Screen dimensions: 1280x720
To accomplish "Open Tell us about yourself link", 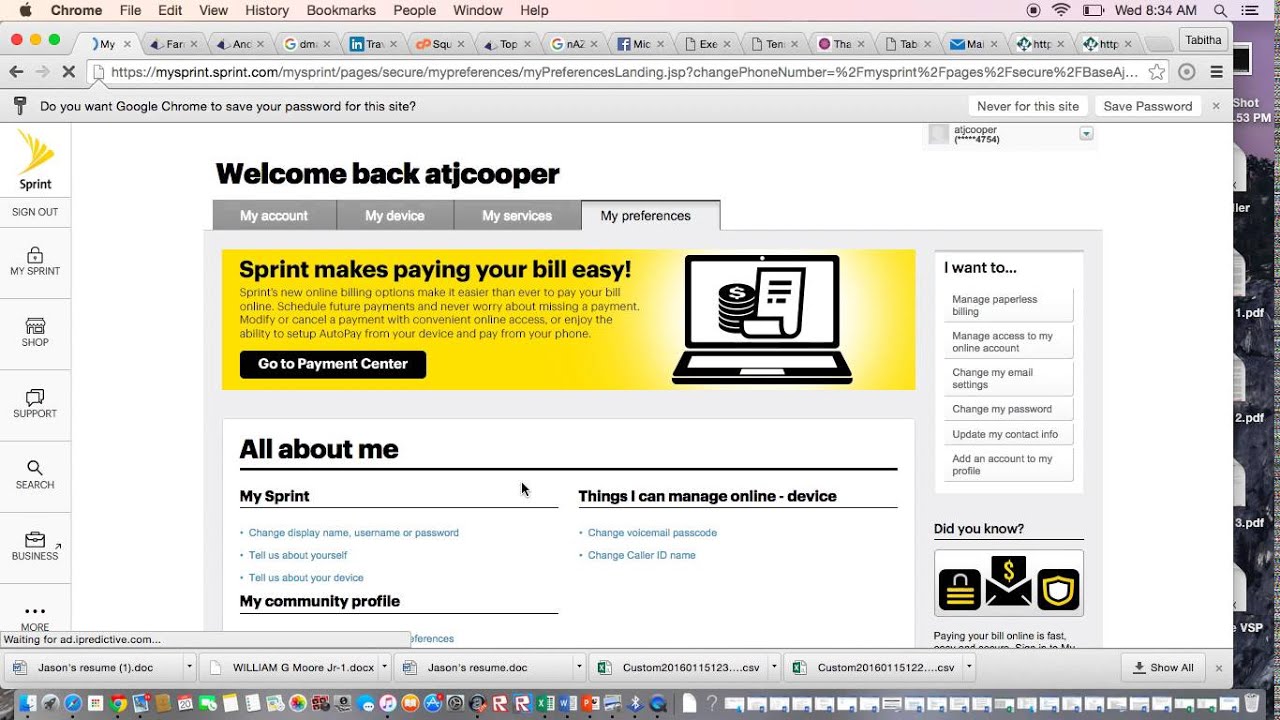I will (x=298, y=555).
